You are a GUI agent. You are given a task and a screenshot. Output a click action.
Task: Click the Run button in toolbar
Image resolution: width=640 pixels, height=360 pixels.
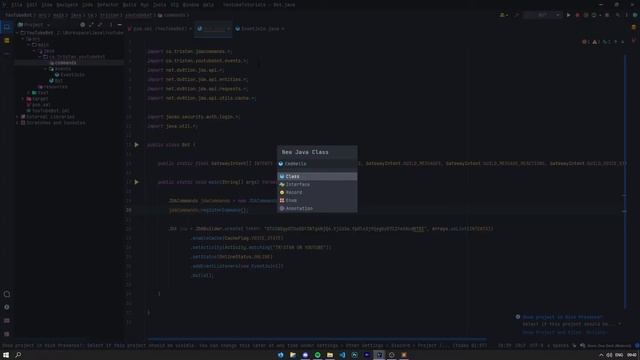coord(568,15)
